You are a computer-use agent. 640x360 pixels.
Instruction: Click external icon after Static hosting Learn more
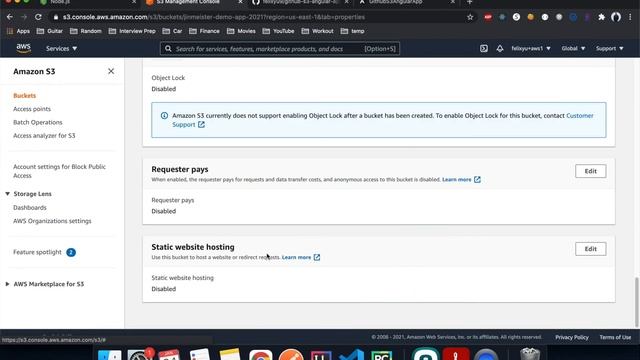pos(317,257)
